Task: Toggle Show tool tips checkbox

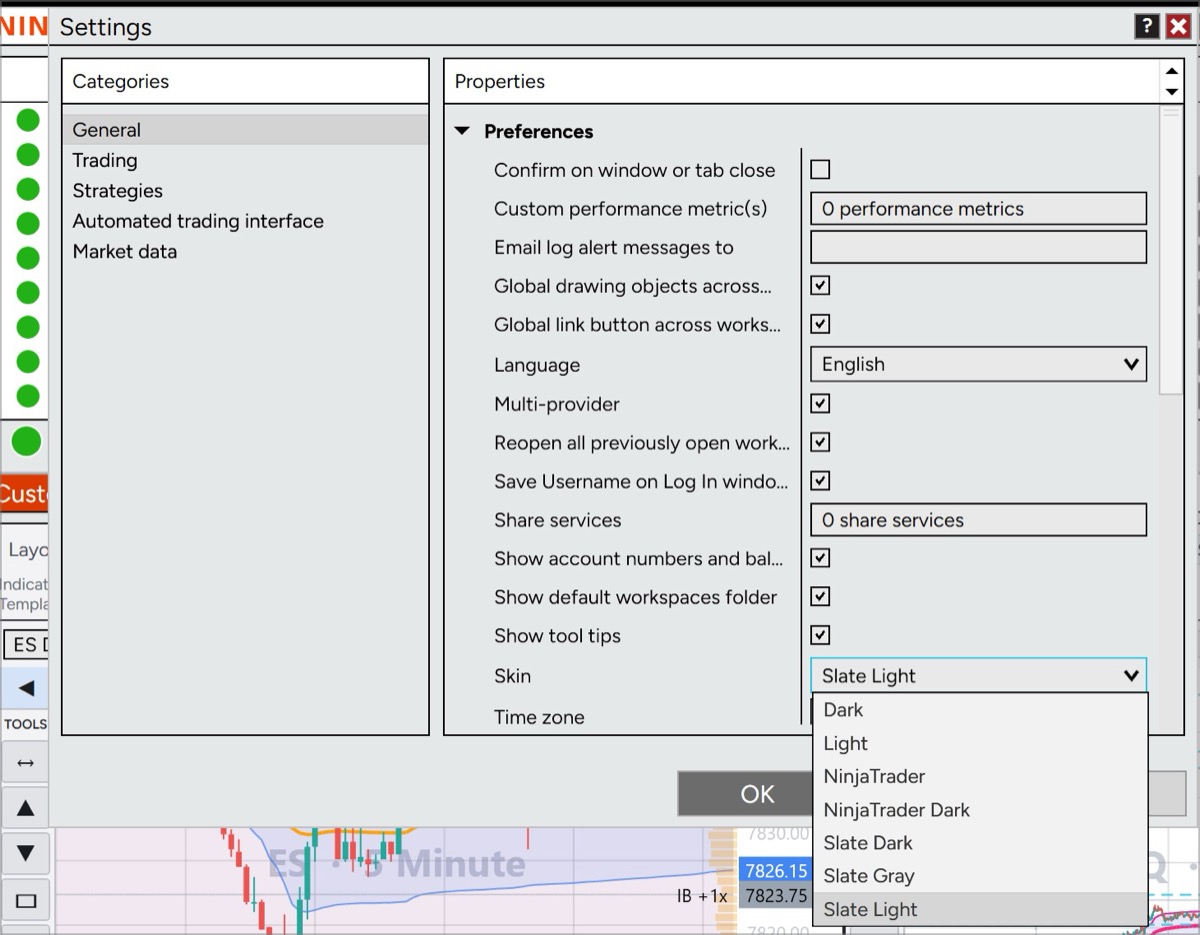Action: [820, 635]
